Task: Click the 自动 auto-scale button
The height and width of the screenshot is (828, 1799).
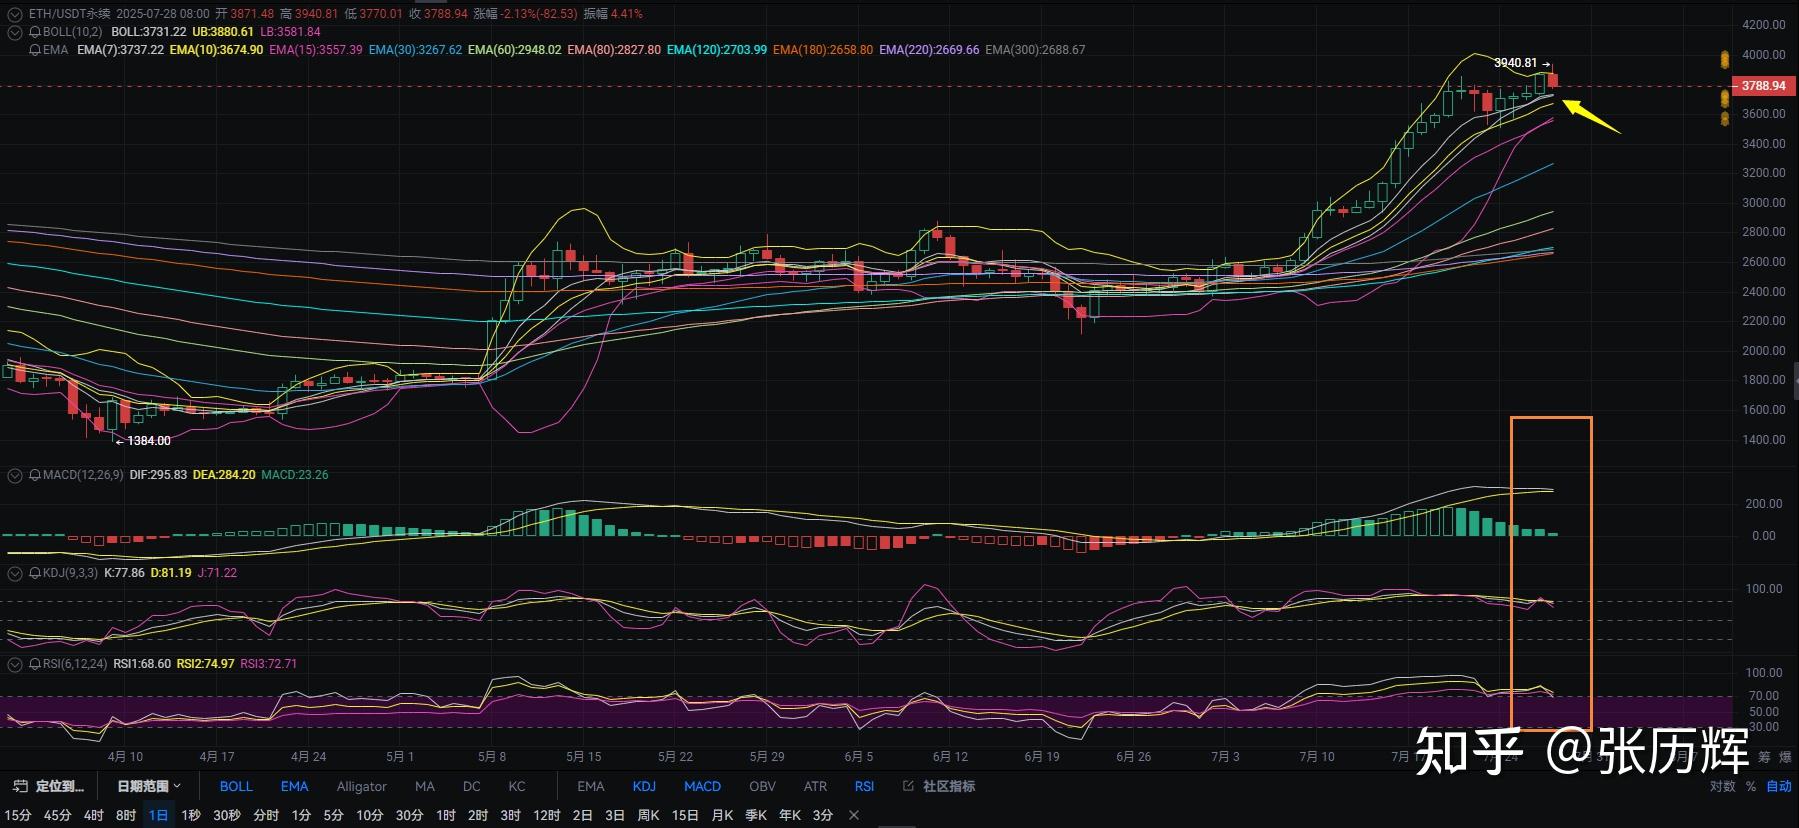Action: [1778, 786]
